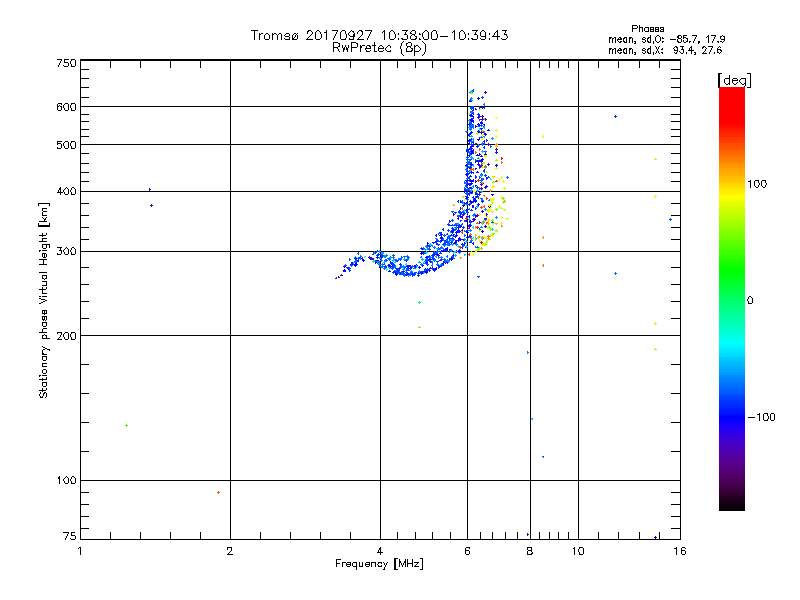Click the '[deg]' colorbar unit label
800x600 pixels.
734,80
